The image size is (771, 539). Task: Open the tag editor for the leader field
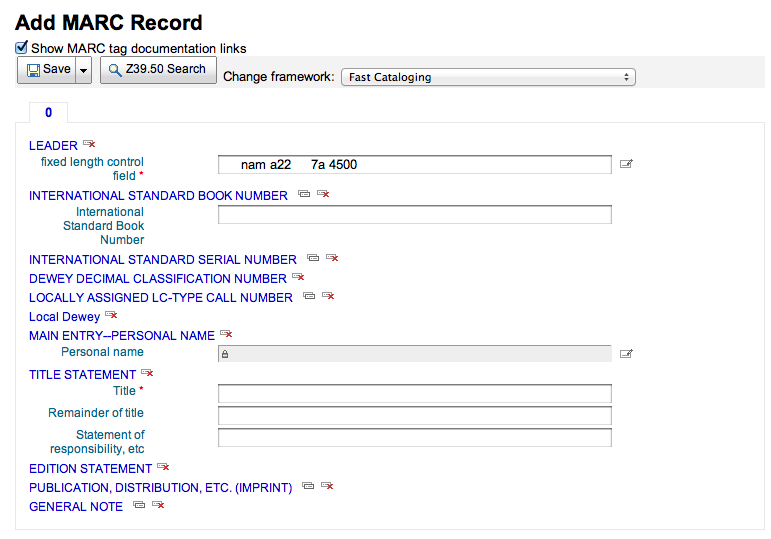coord(626,164)
